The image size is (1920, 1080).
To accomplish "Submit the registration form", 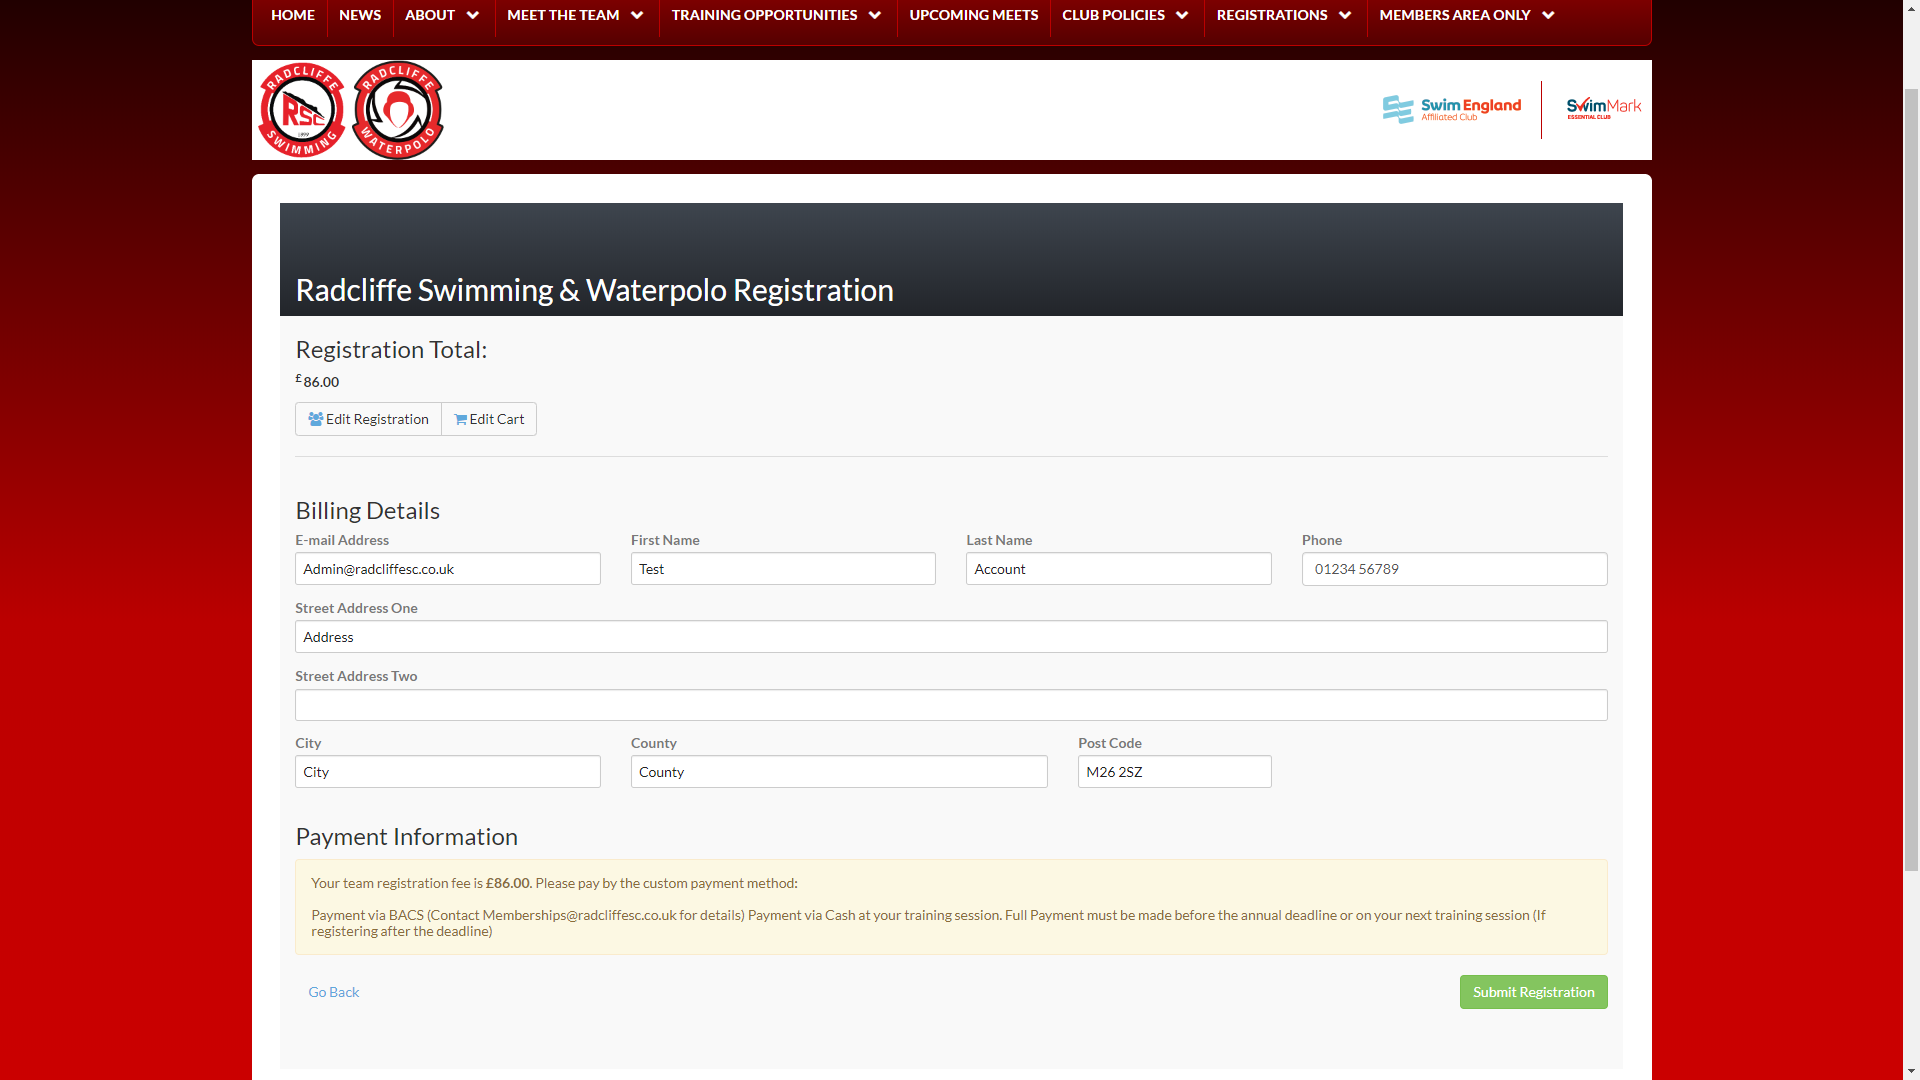I will pos(1533,992).
